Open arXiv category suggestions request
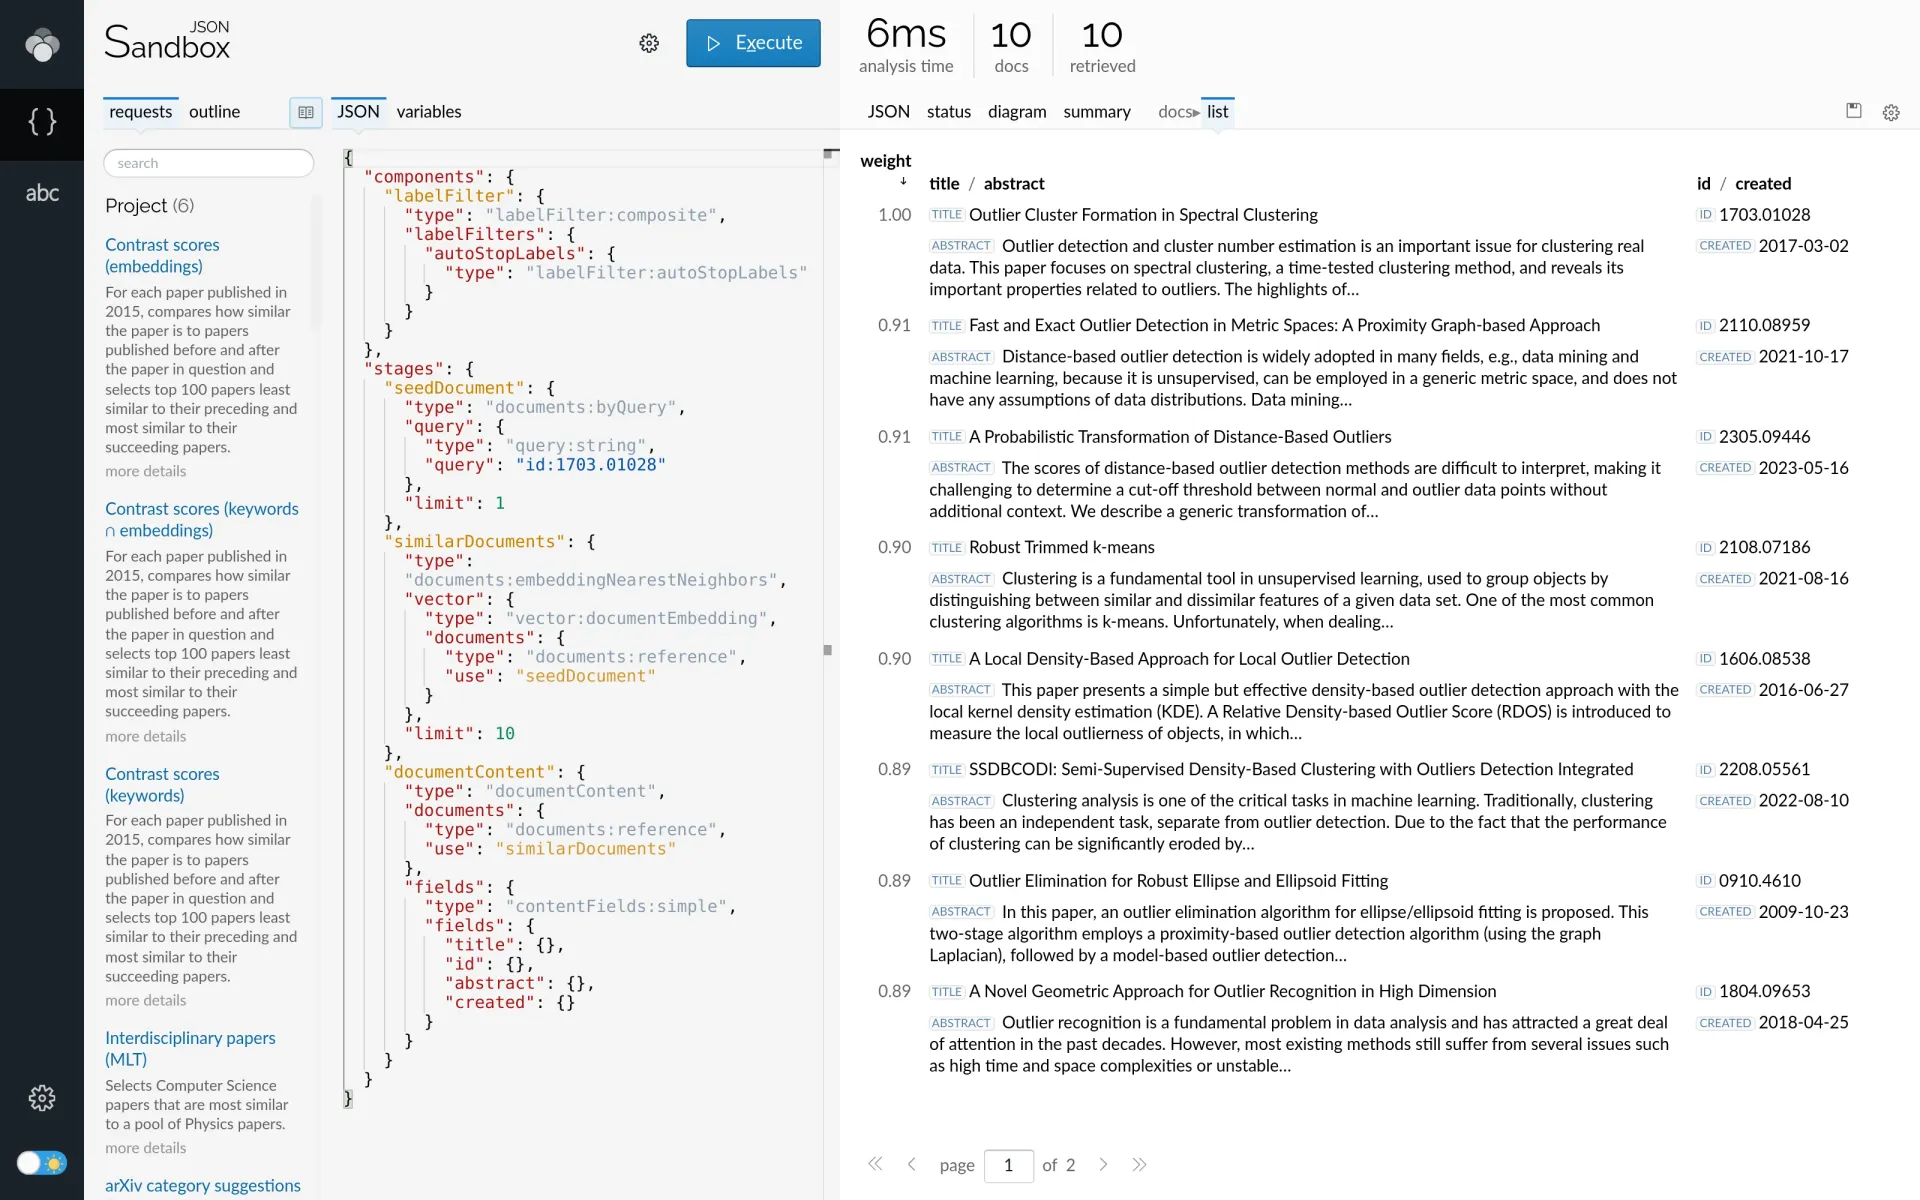The height and width of the screenshot is (1200, 1920). (x=202, y=1185)
